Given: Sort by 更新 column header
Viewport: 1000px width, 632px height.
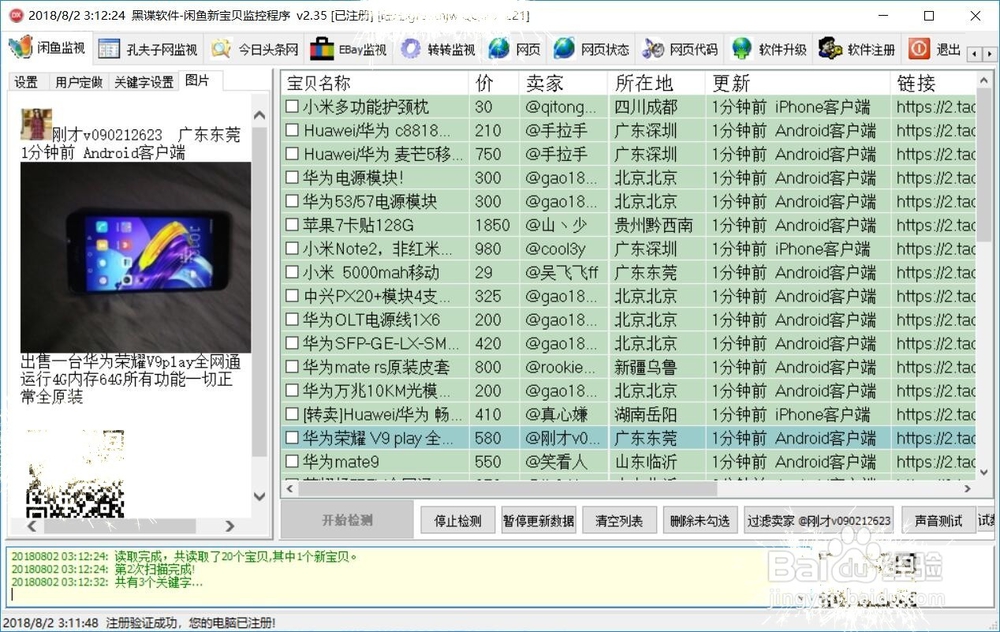Looking at the screenshot, I should [x=798, y=83].
